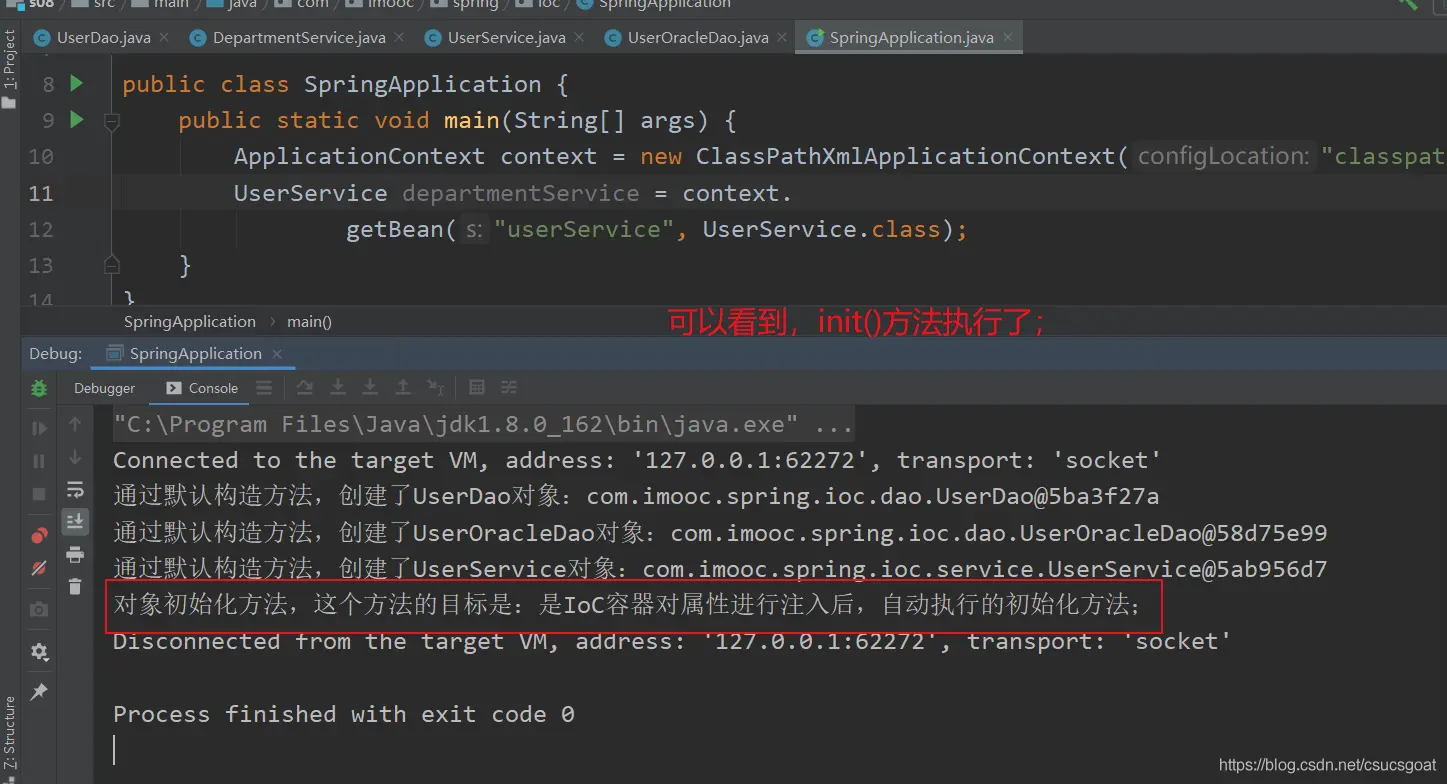Click the java.exe command line in console
Image resolution: width=1447 pixels, height=784 pixels.
point(483,424)
